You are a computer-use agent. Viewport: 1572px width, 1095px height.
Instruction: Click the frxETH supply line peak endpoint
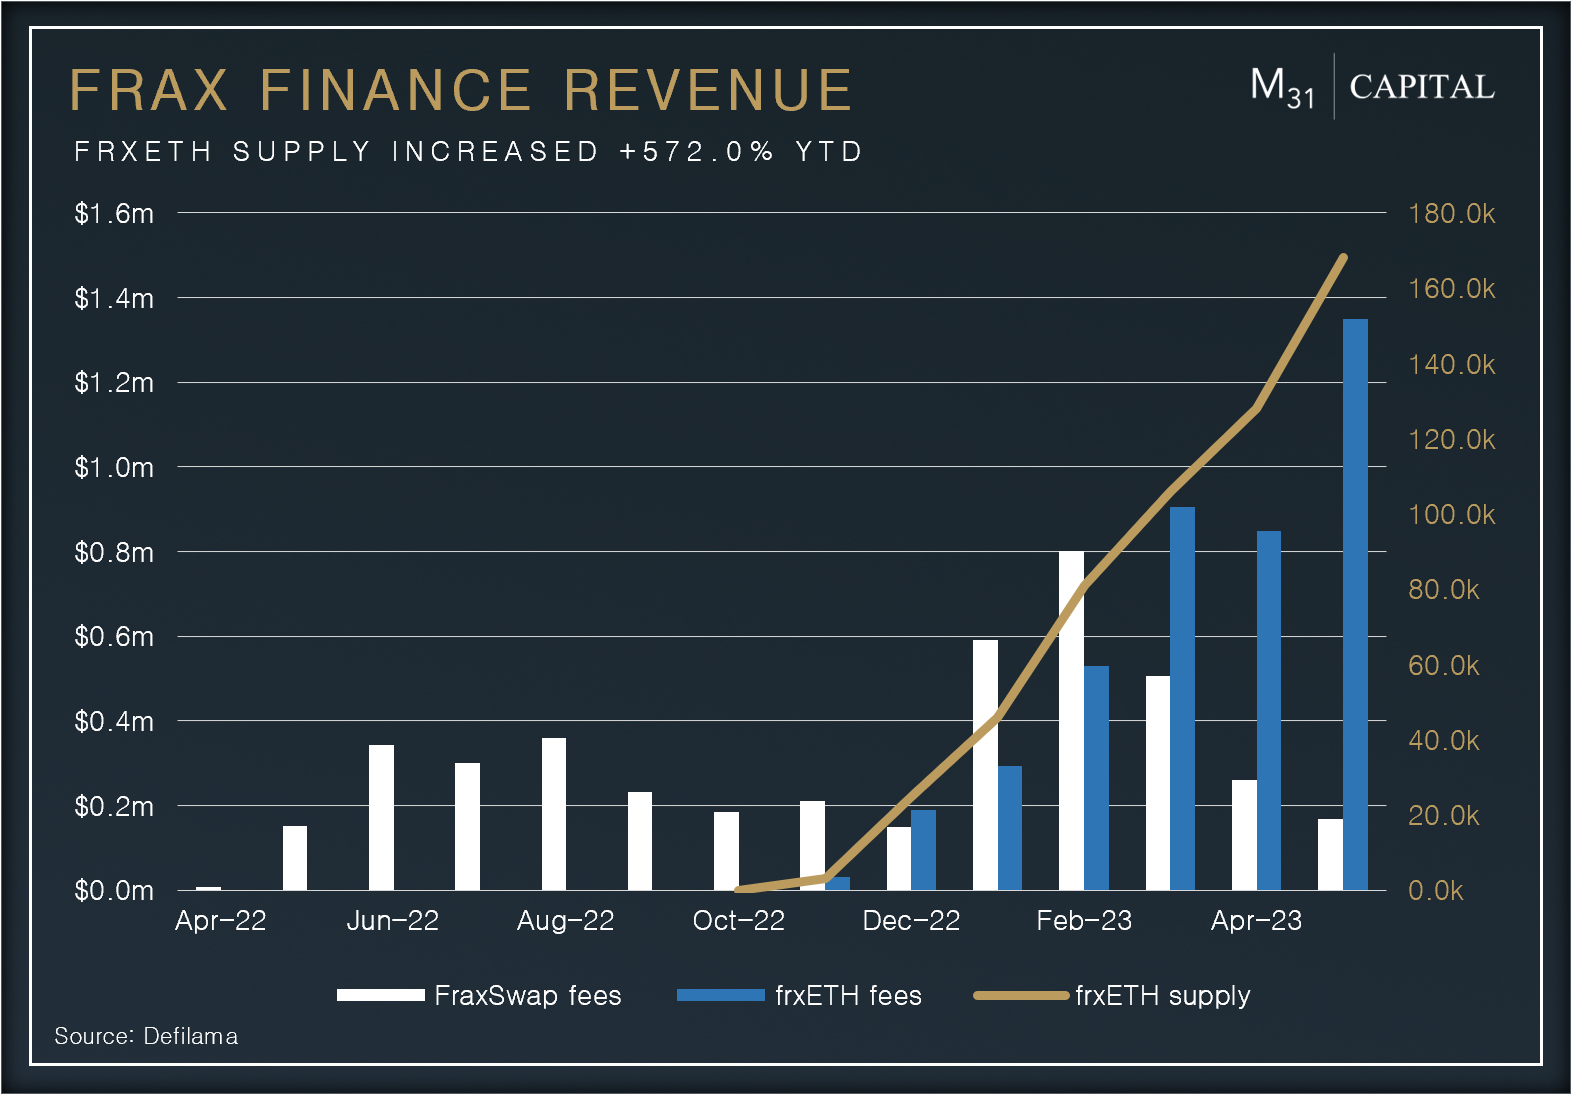[1343, 258]
